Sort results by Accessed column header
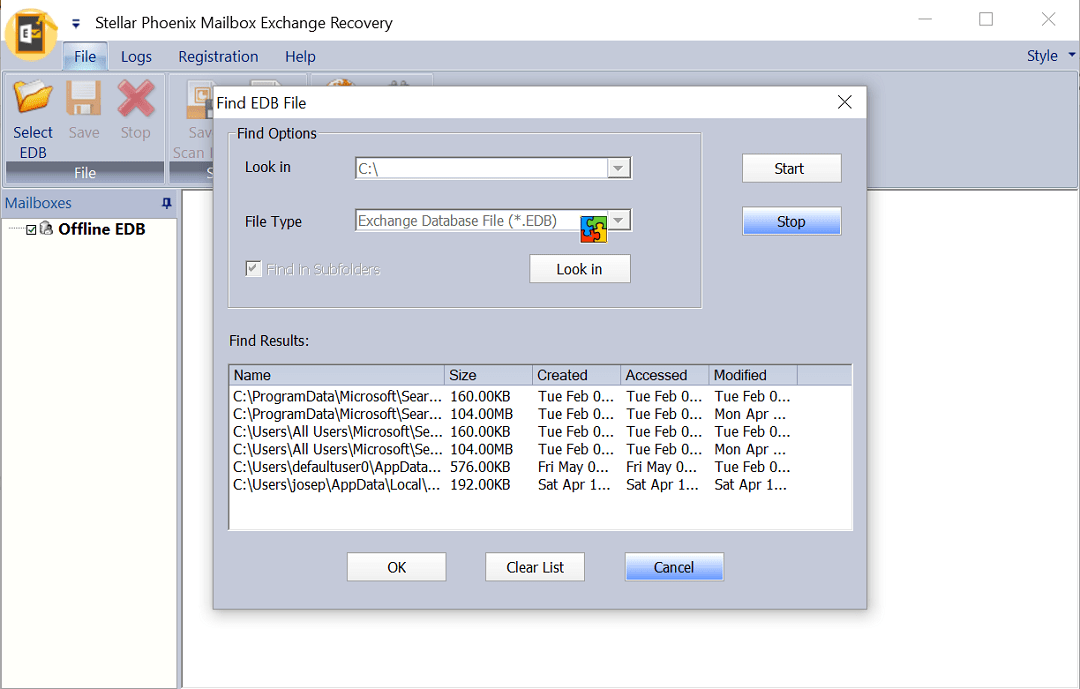Viewport: 1080px width, 689px height. tap(665, 376)
